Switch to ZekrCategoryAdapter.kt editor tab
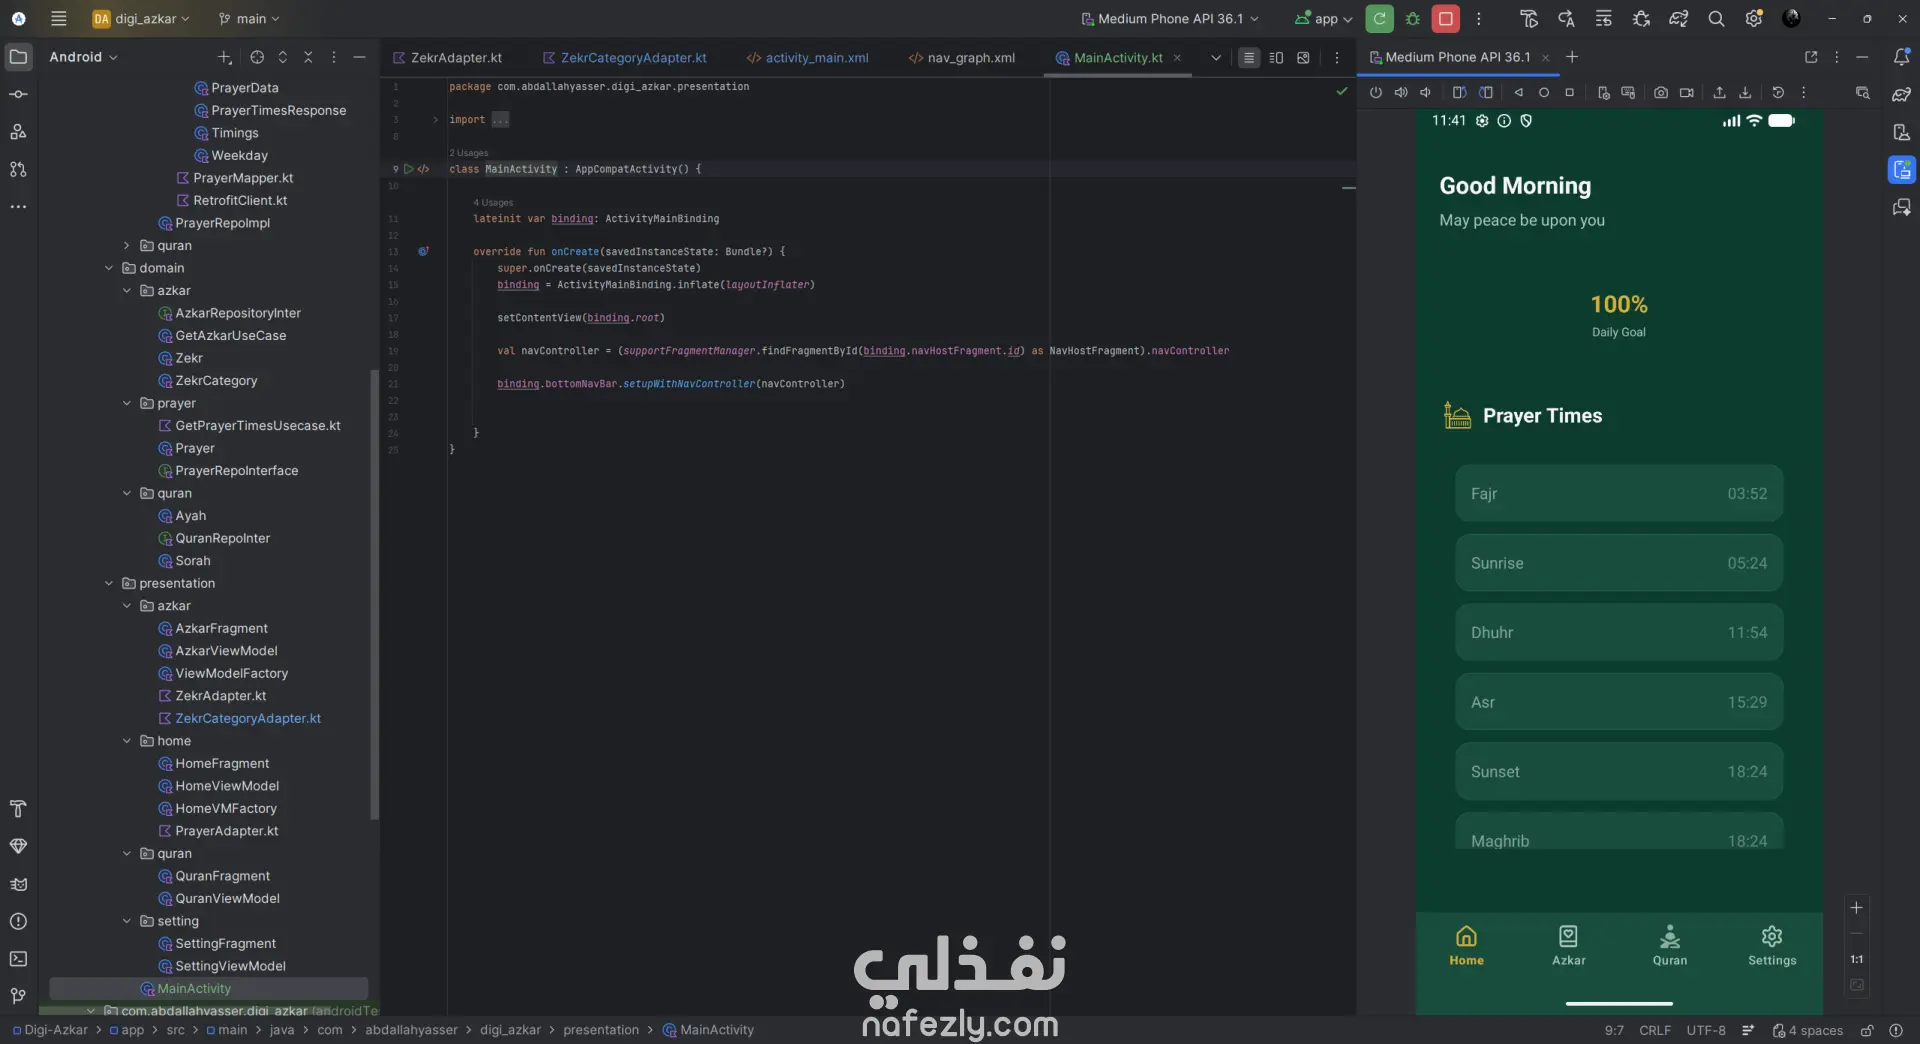Image resolution: width=1920 pixels, height=1044 pixels. tap(625, 58)
